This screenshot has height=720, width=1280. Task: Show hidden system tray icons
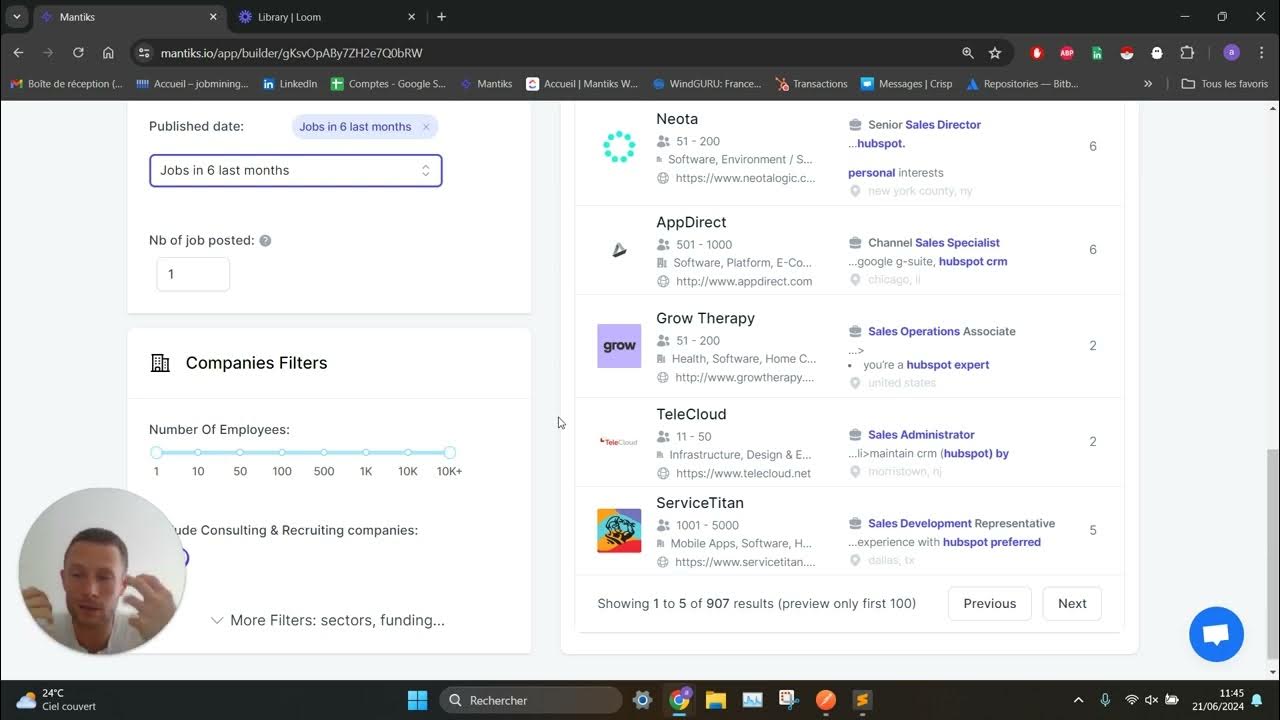[1078, 700]
